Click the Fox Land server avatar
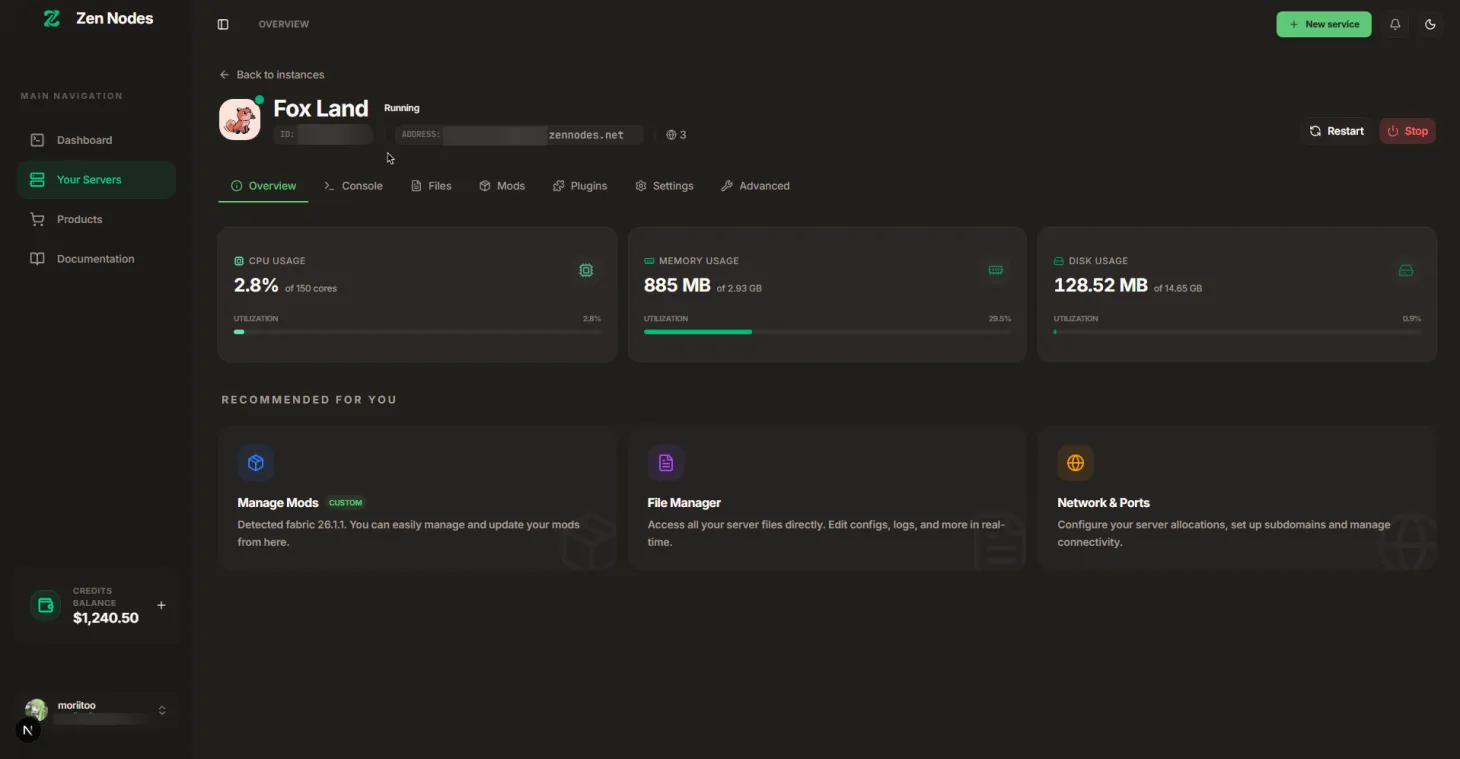The image size is (1460, 759). coord(239,117)
